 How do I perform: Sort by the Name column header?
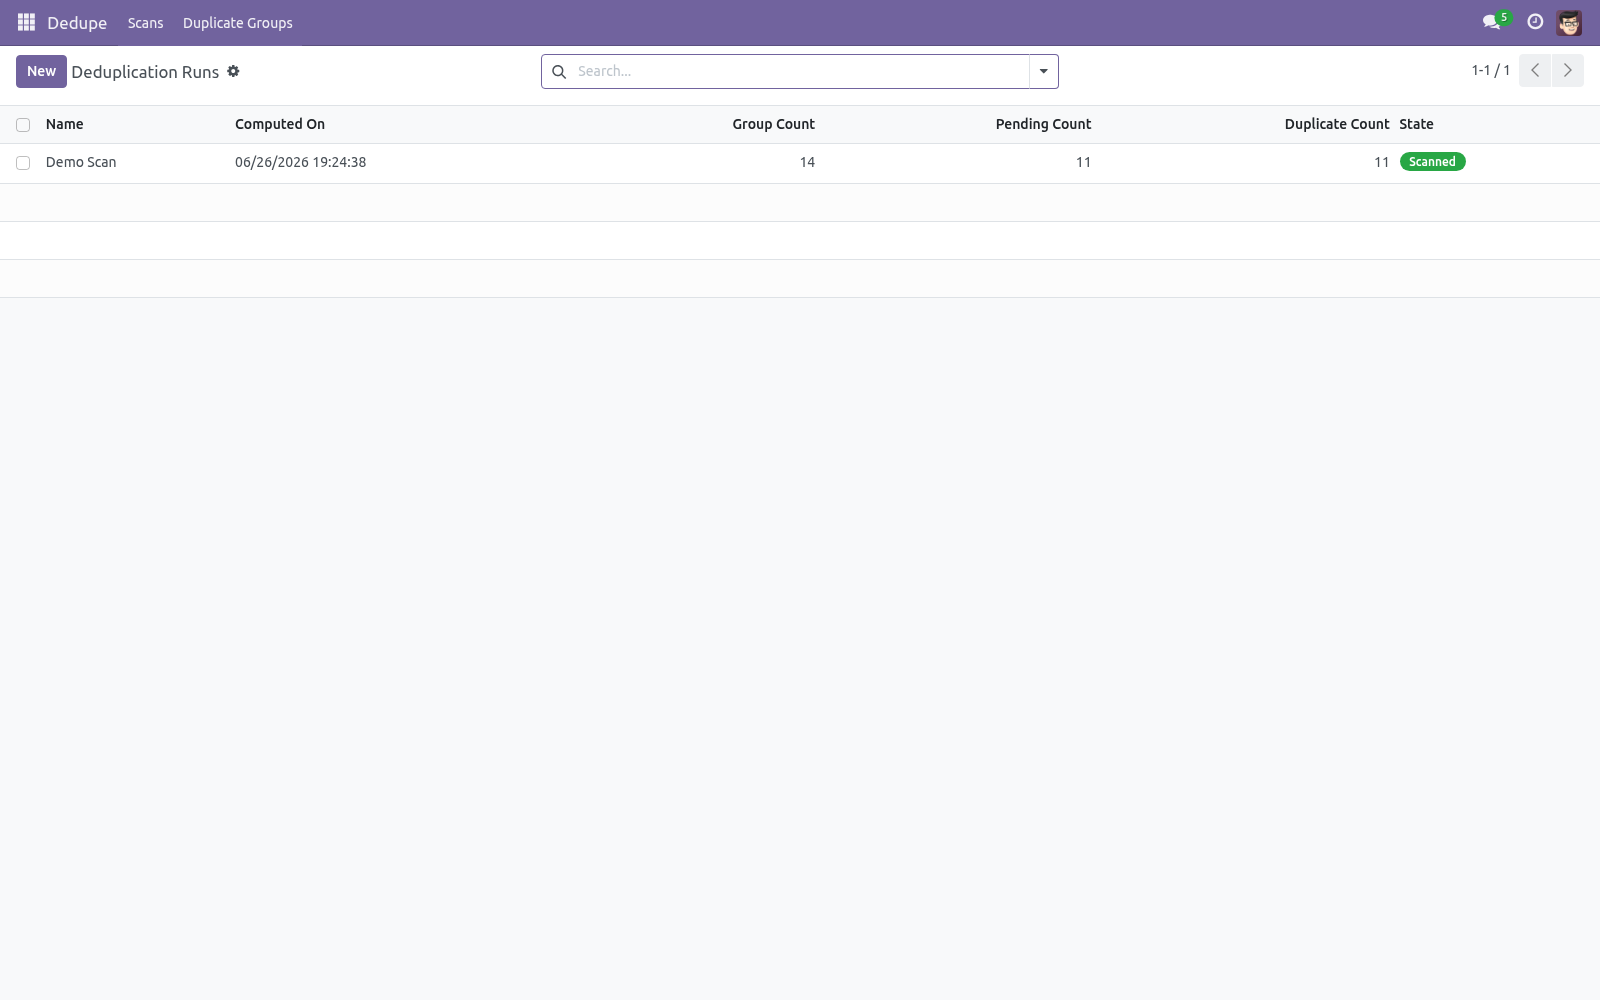(x=64, y=124)
